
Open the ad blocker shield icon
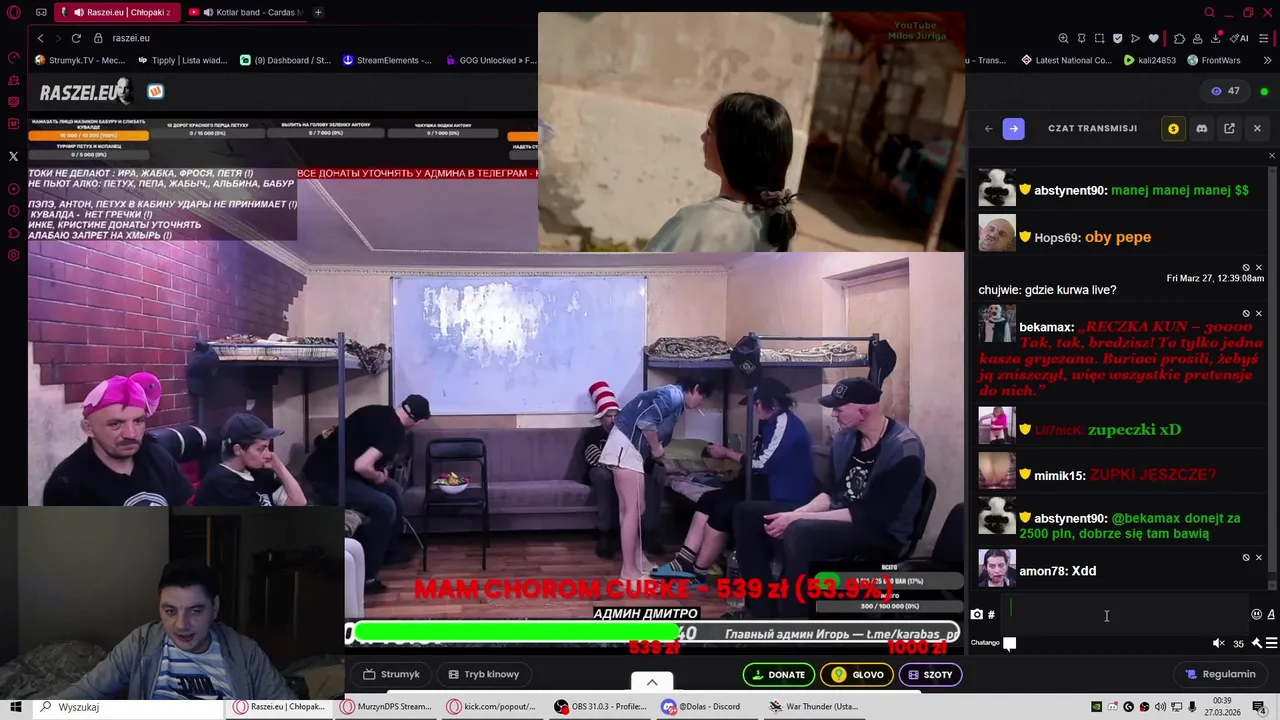coord(1117,38)
